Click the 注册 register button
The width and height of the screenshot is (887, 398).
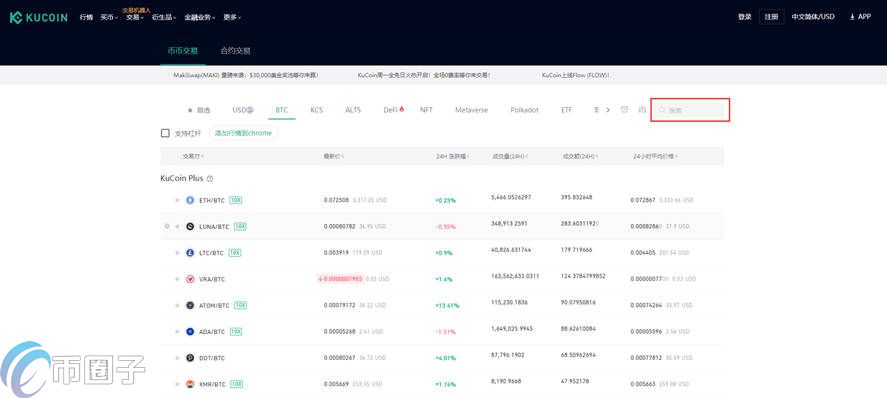coord(772,17)
